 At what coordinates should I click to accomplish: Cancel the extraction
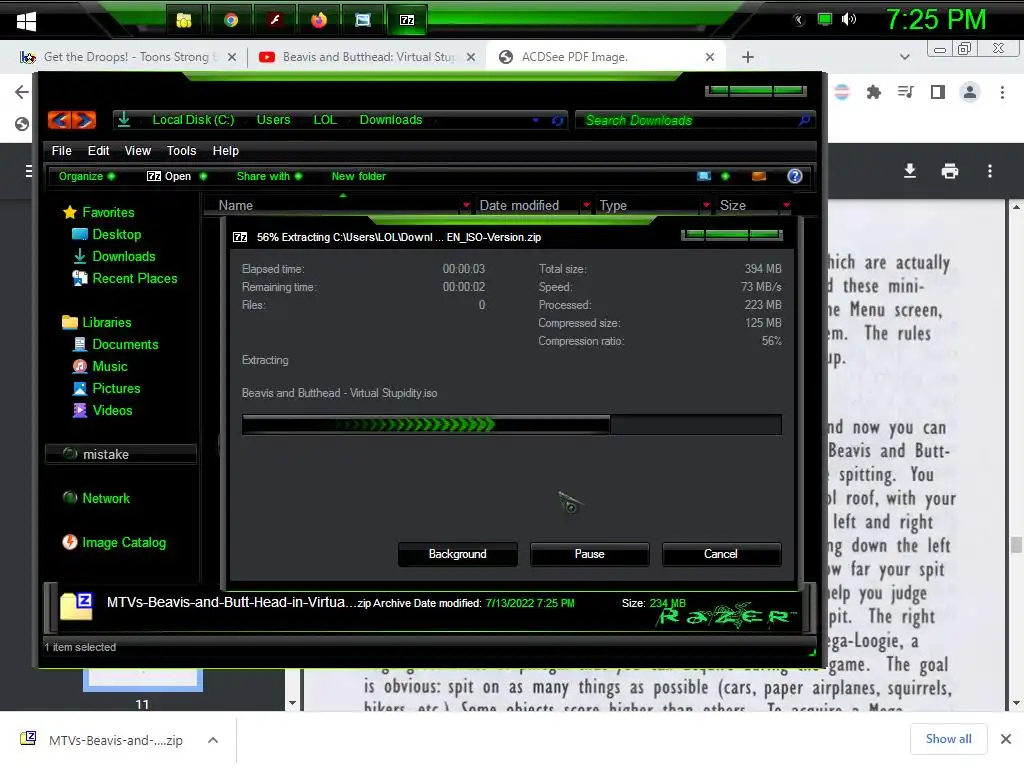(721, 554)
